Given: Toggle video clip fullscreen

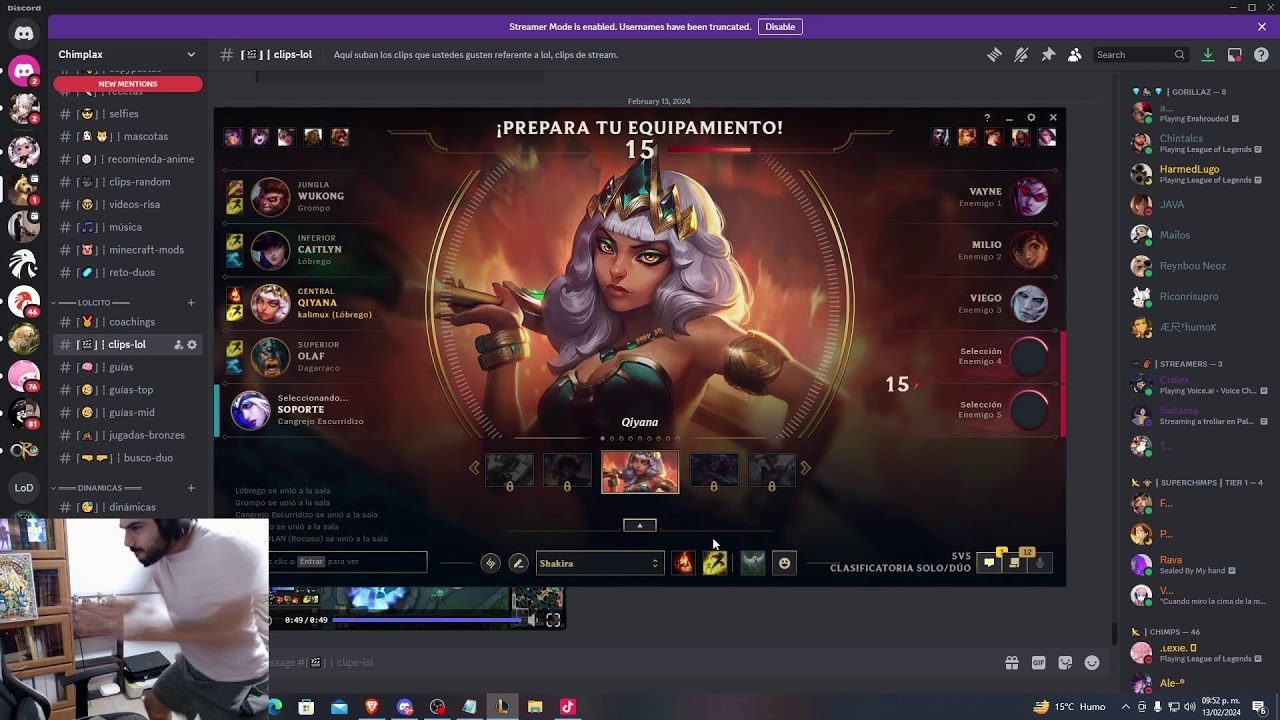Looking at the screenshot, I should (x=553, y=620).
